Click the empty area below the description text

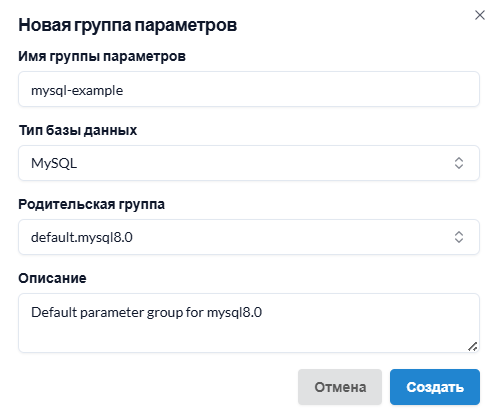click(233, 337)
